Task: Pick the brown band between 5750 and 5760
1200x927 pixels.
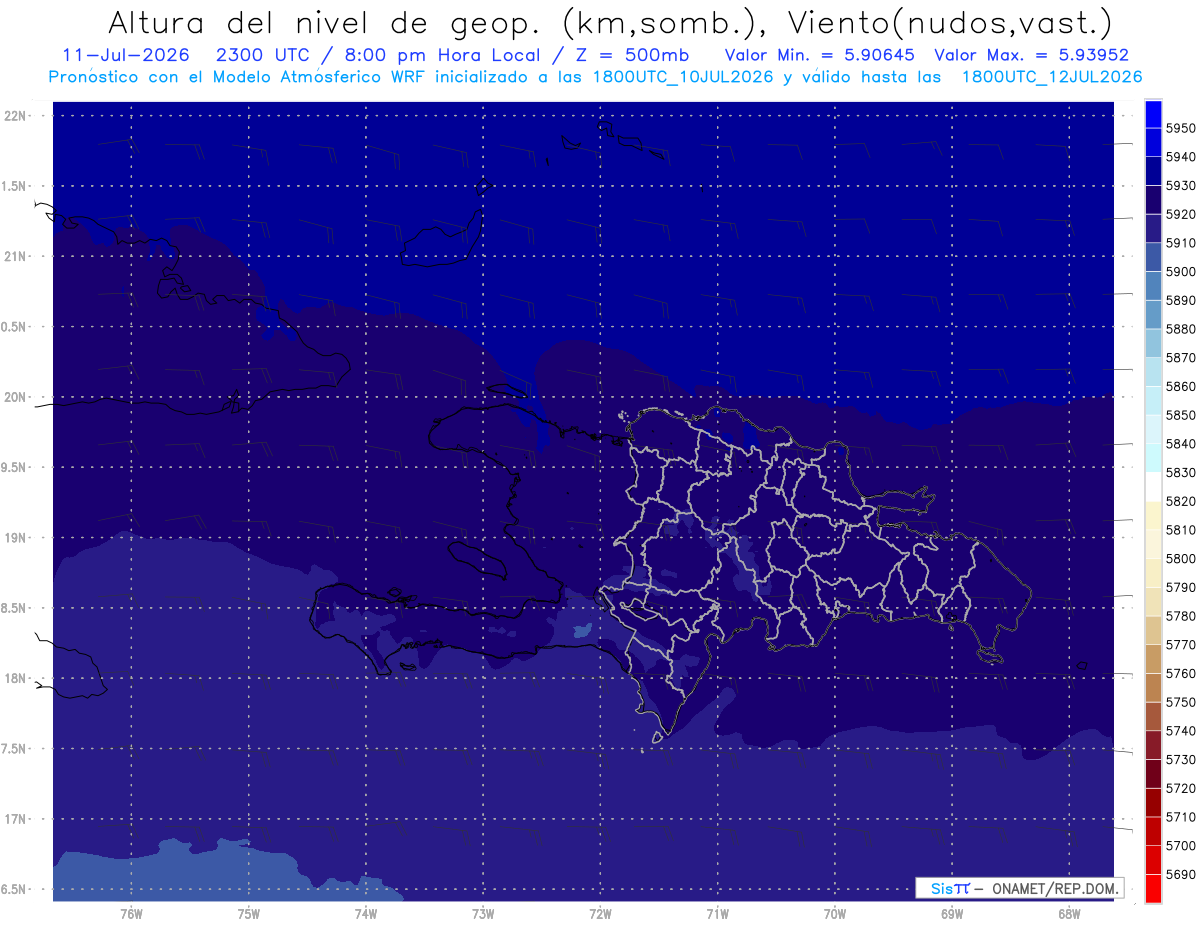Action: click(x=1153, y=688)
